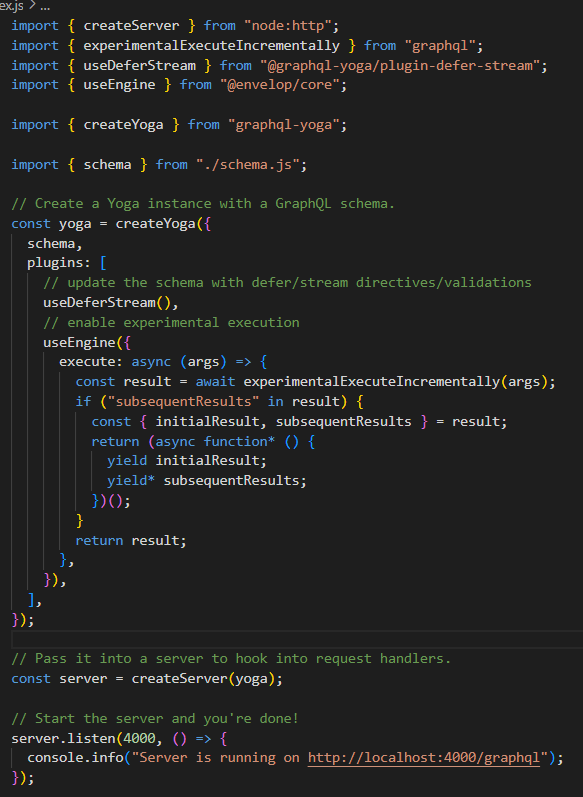Click the 4000 port number in server.listen

[139, 738]
